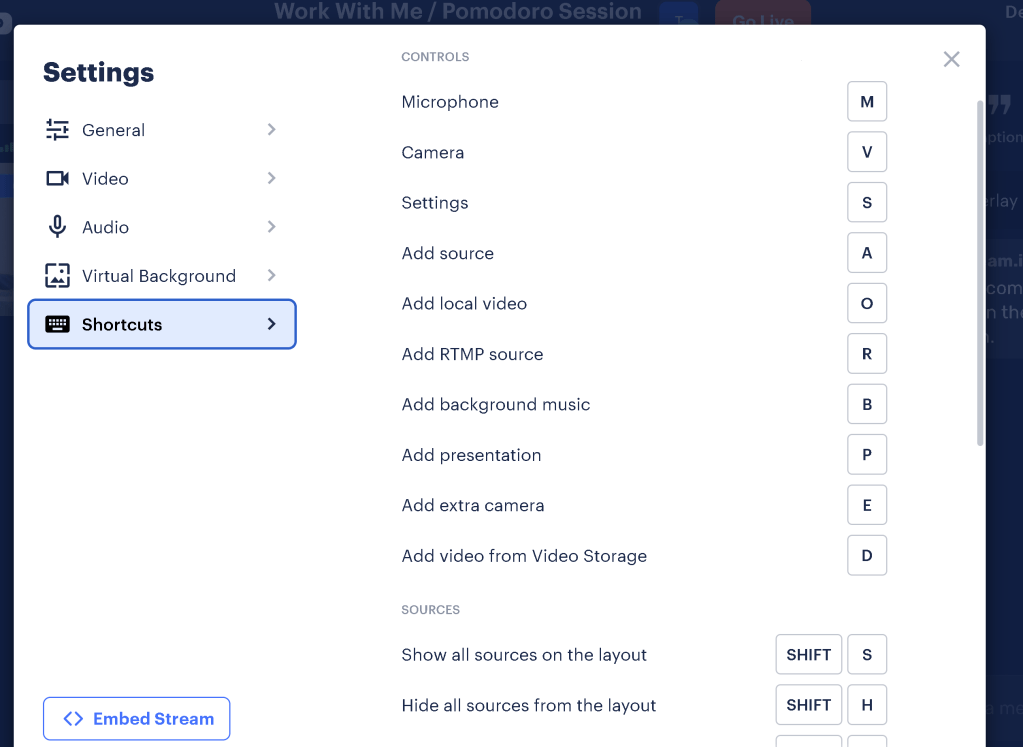The image size is (1023, 747).
Task: Click the Add extra camera label
Action: (x=472, y=505)
